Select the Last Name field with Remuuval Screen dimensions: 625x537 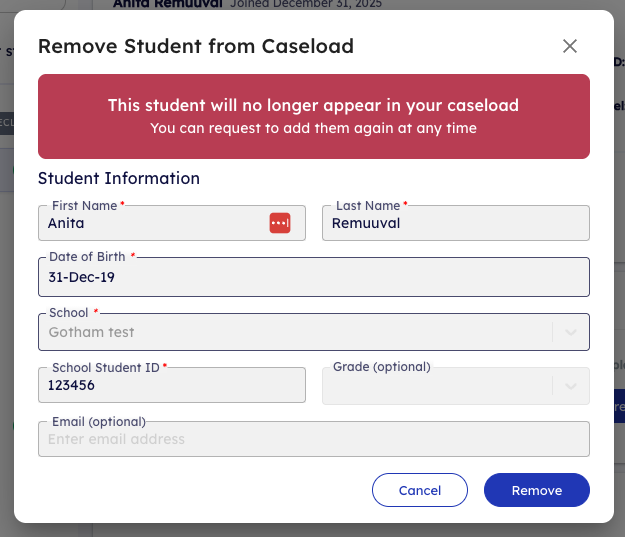pos(455,224)
